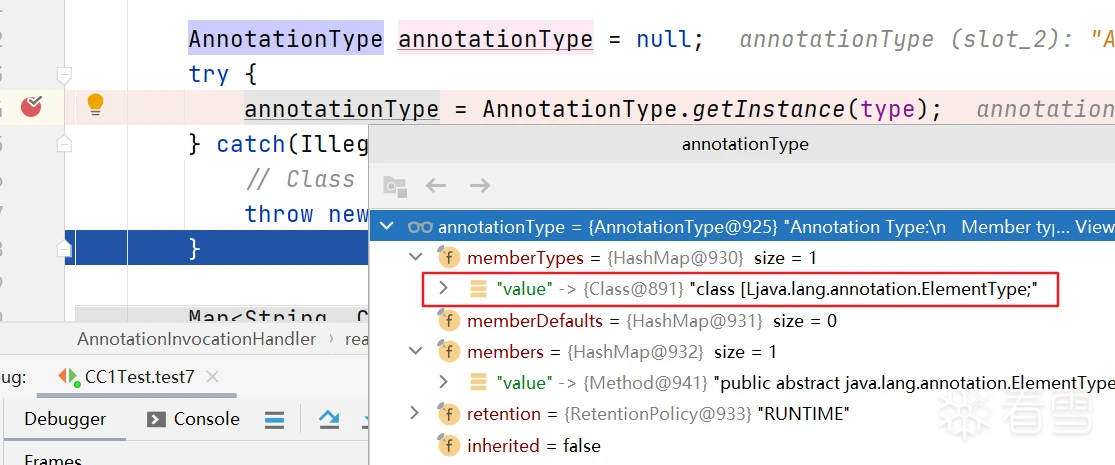The image size is (1115, 465).
Task: Click the set-as-root folder icon in the popup
Action: tap(395, 186)
